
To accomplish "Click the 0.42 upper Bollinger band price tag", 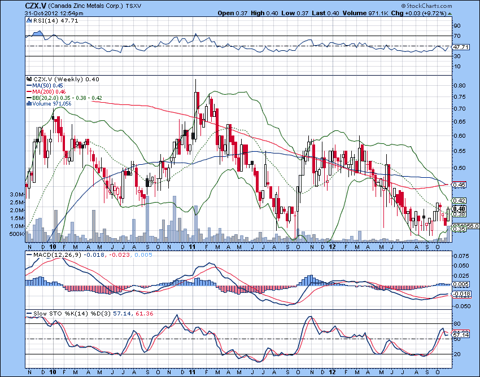I will (459, 200).
